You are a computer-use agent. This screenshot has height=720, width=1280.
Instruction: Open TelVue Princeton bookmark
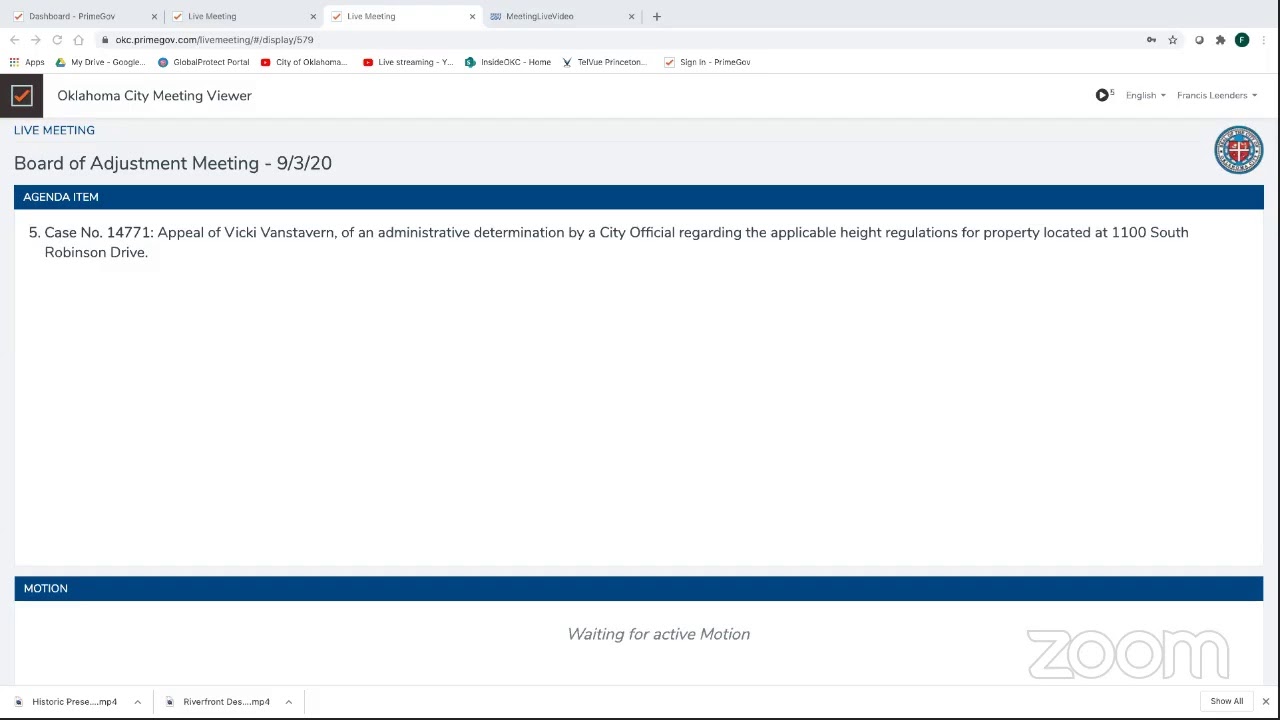(604, 62)
